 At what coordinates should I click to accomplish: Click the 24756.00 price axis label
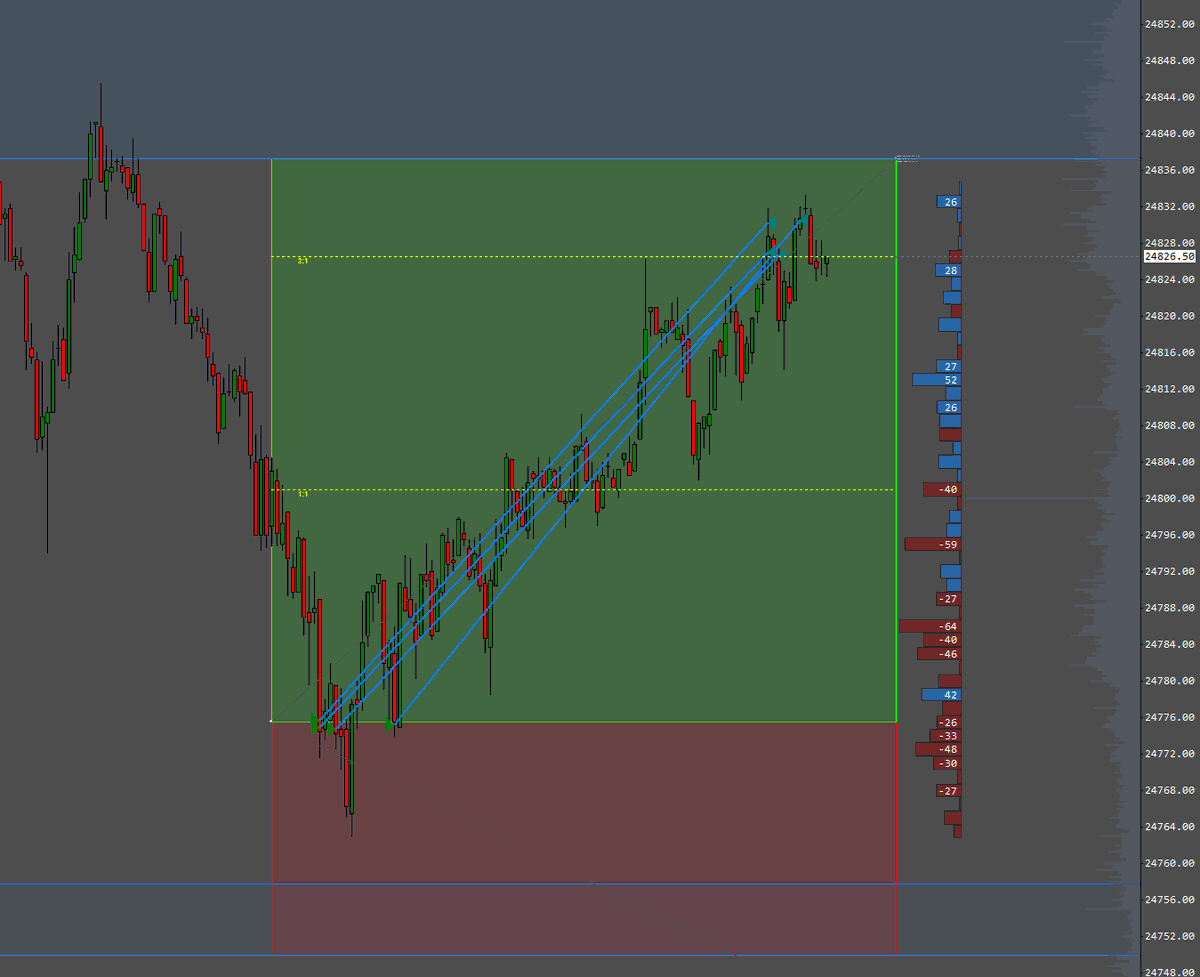click(x=1171, y=900)
